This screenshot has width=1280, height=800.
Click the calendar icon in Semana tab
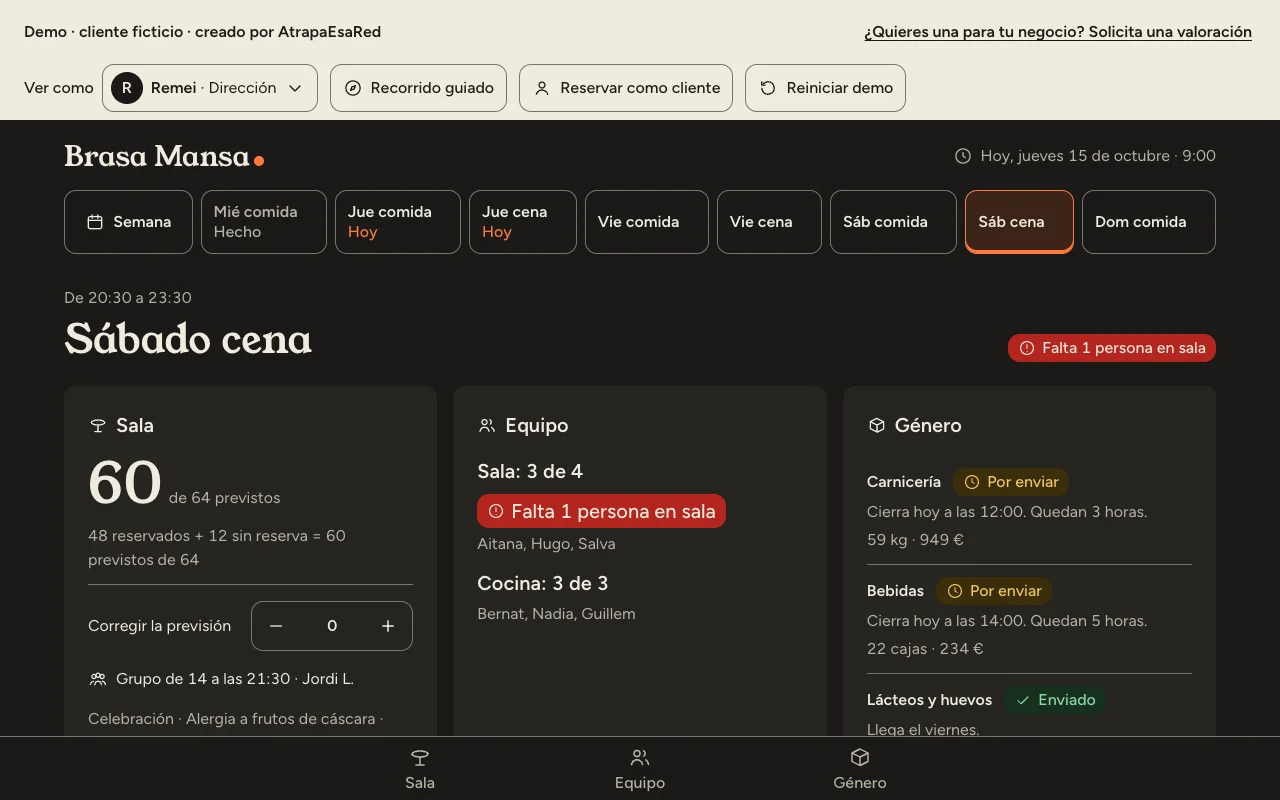click(95, 222)
